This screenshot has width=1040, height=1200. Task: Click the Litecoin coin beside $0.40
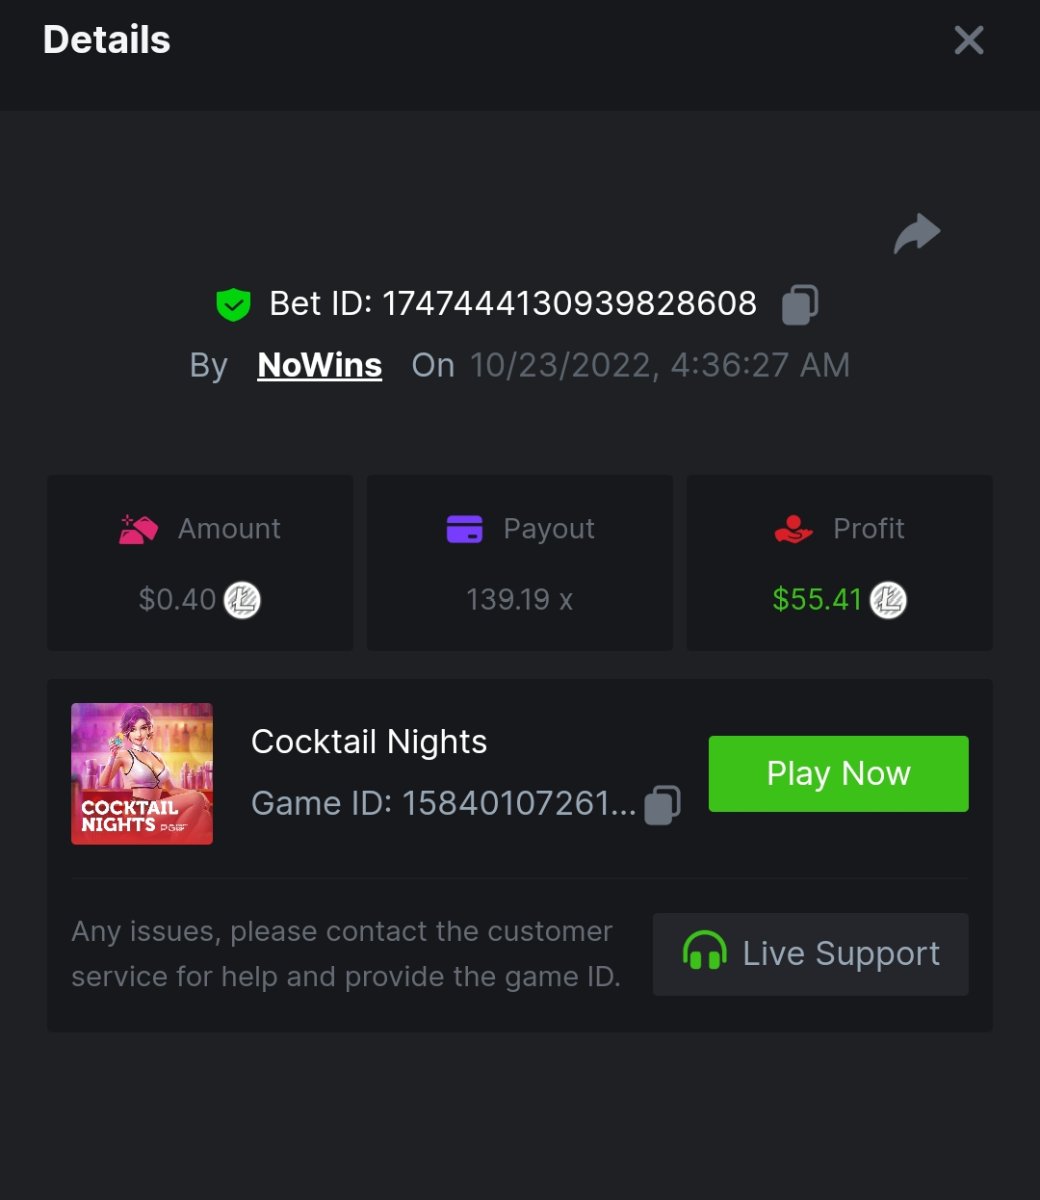(242, 600)
